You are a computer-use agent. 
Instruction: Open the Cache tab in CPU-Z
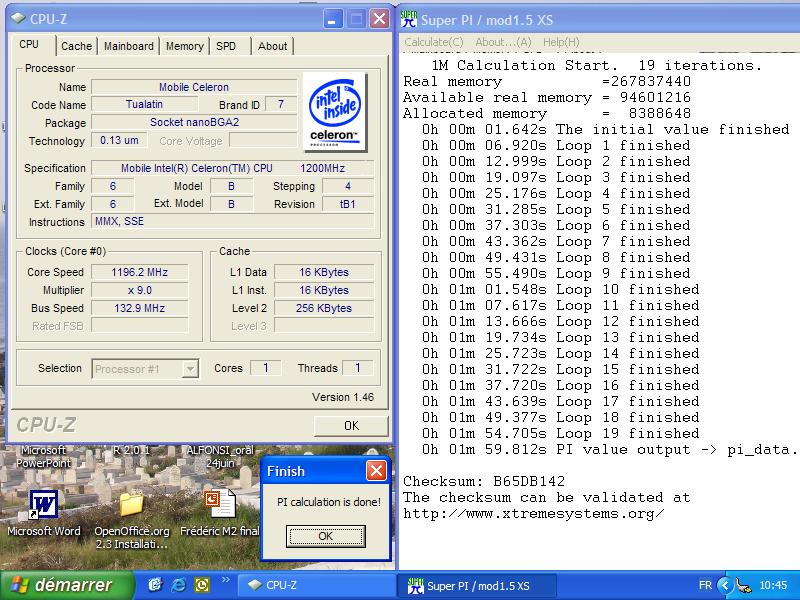pos(77,46)
